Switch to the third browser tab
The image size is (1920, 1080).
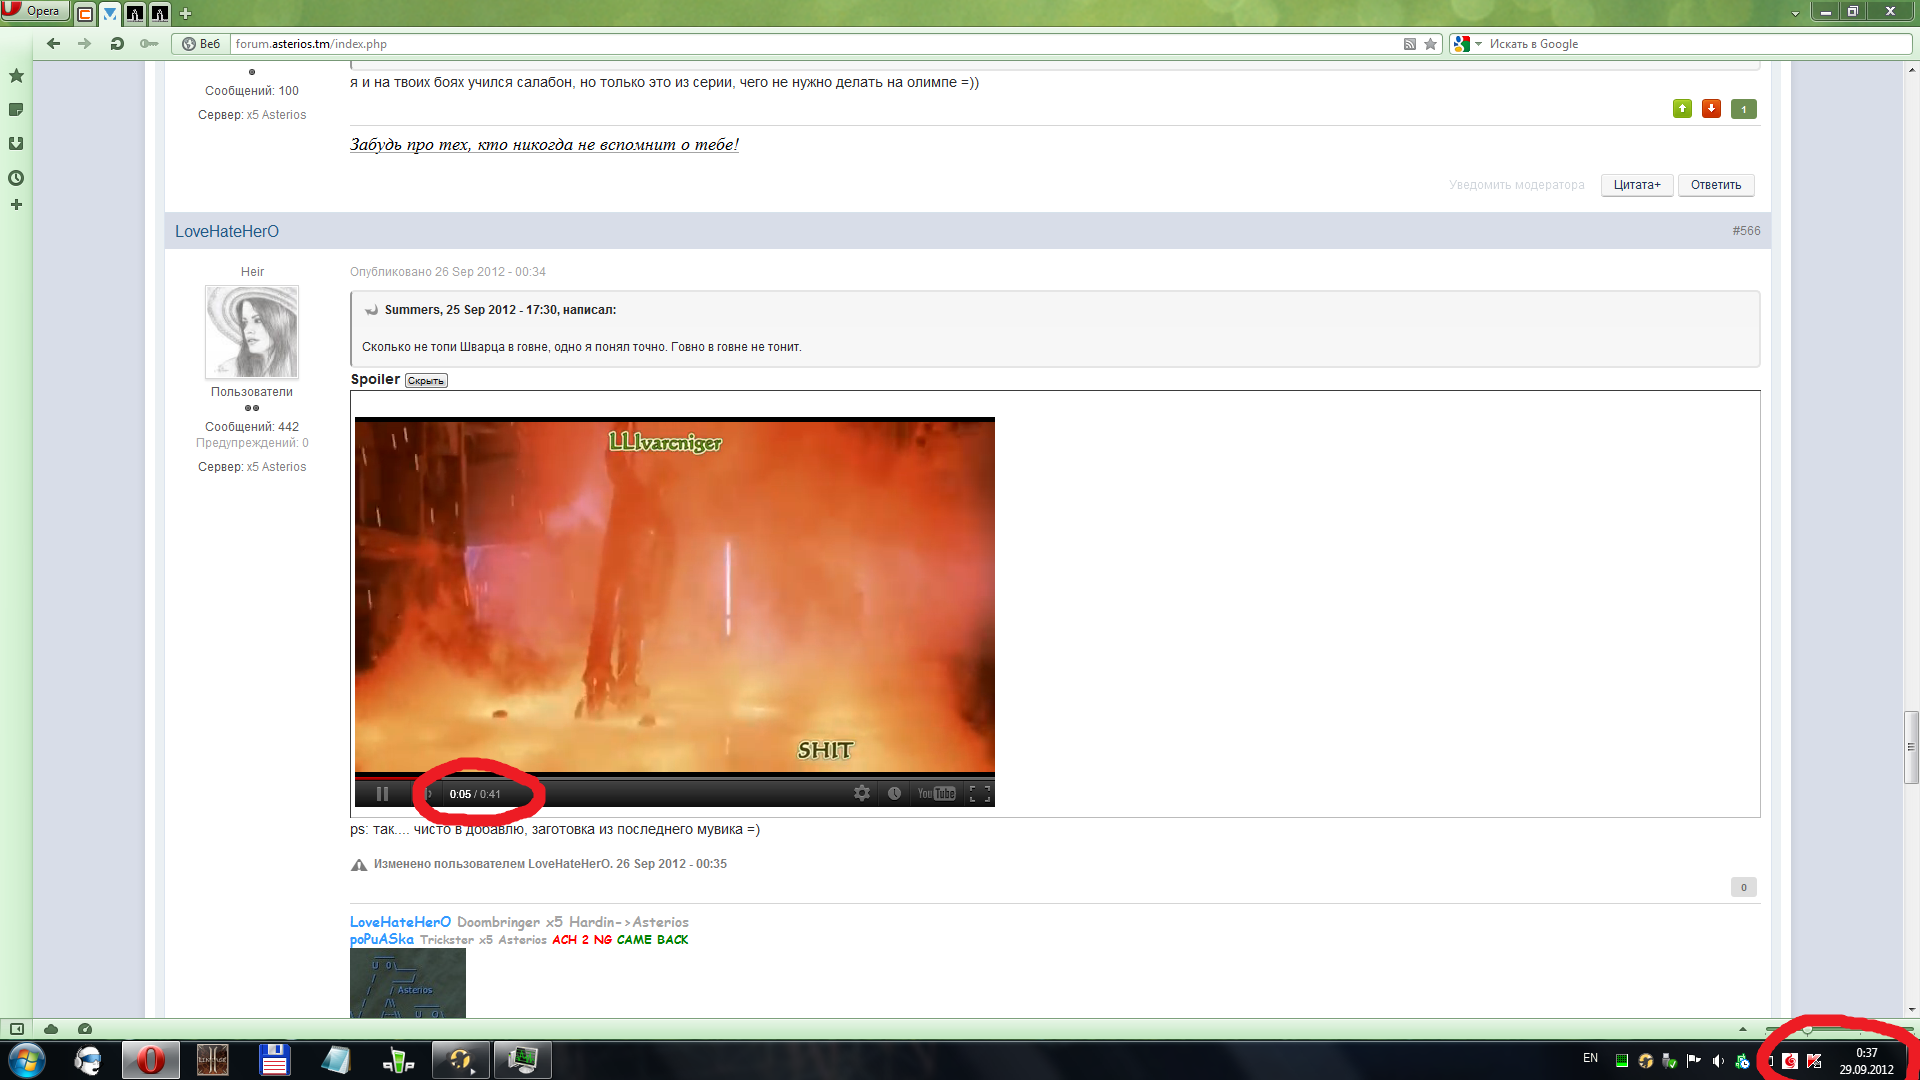pos(134,14)
